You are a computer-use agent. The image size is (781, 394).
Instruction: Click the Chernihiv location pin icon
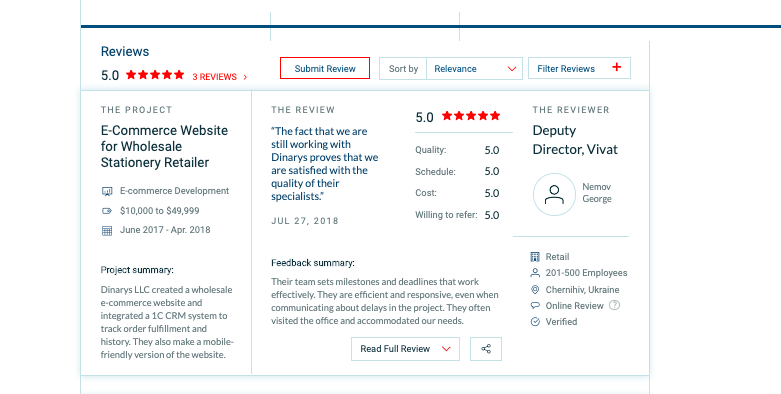[535, 289]
